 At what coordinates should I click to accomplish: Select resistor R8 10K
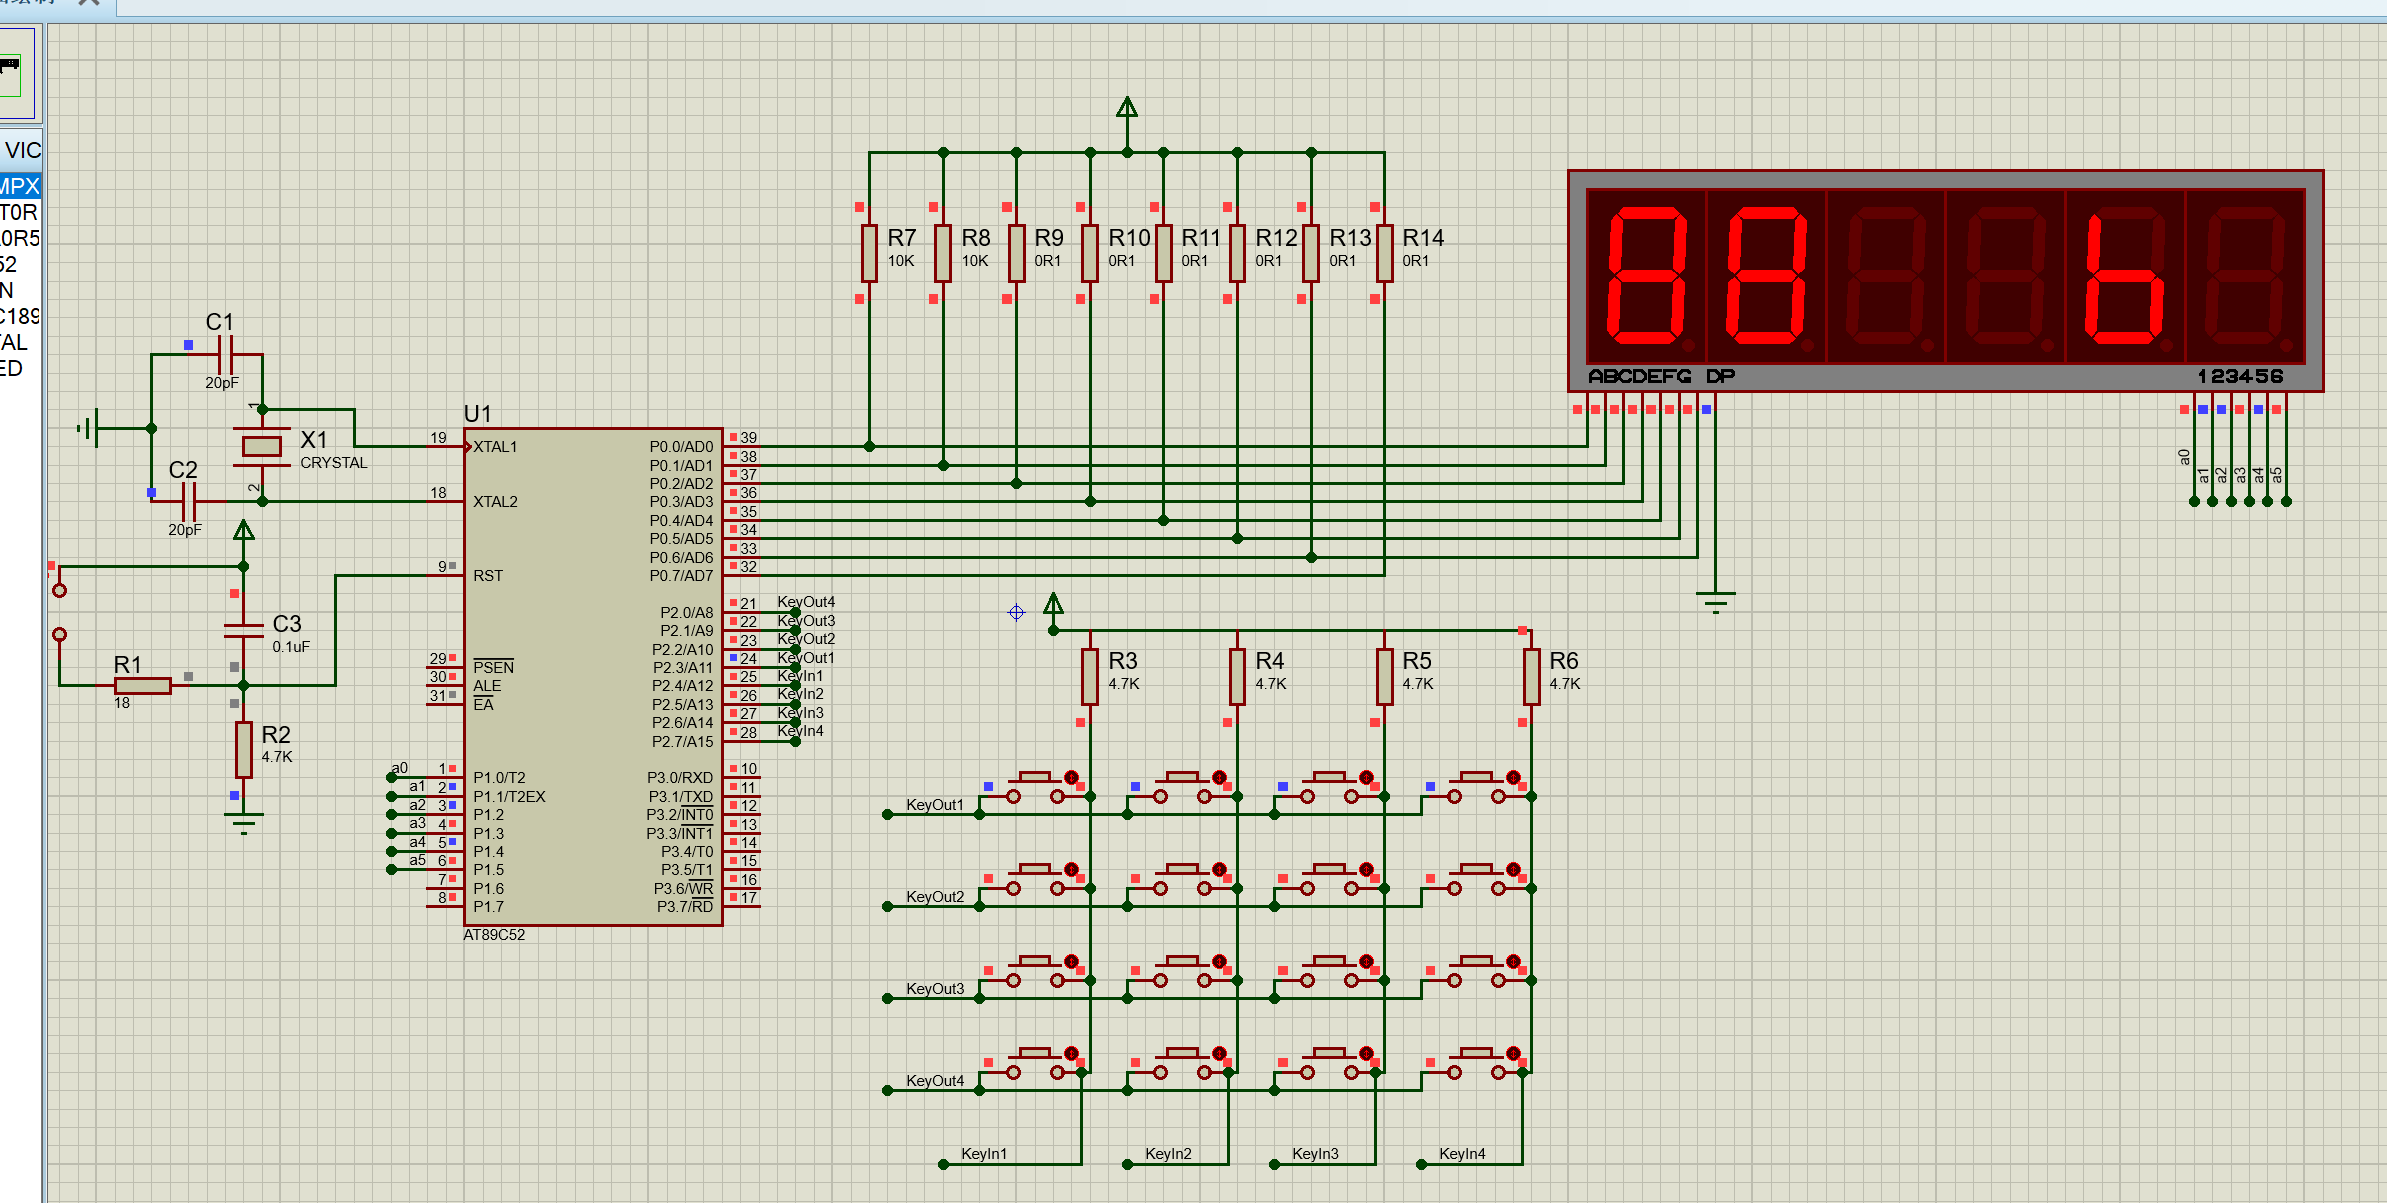pyautogui.click(x=943, y=253)
